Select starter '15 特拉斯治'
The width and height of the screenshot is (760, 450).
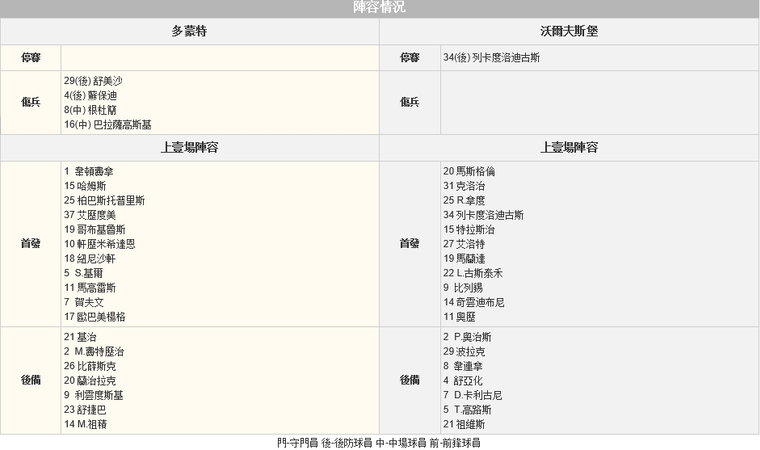(x=469, y=229)
